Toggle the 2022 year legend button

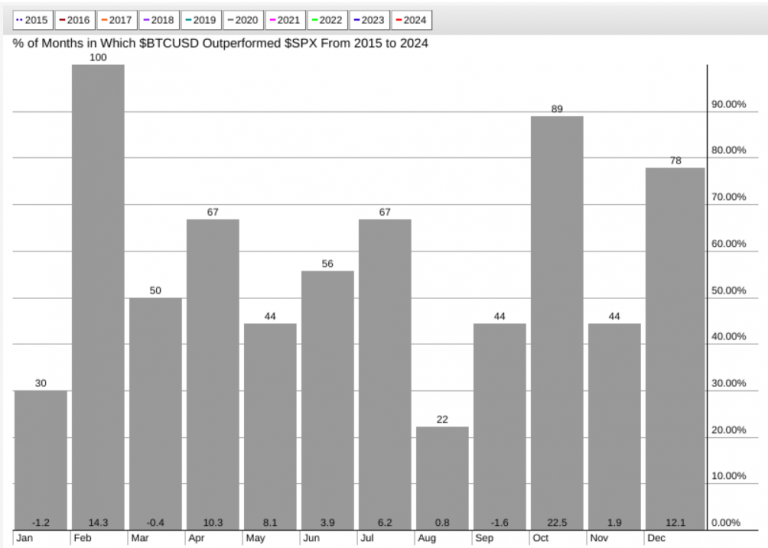pos(327,20)
